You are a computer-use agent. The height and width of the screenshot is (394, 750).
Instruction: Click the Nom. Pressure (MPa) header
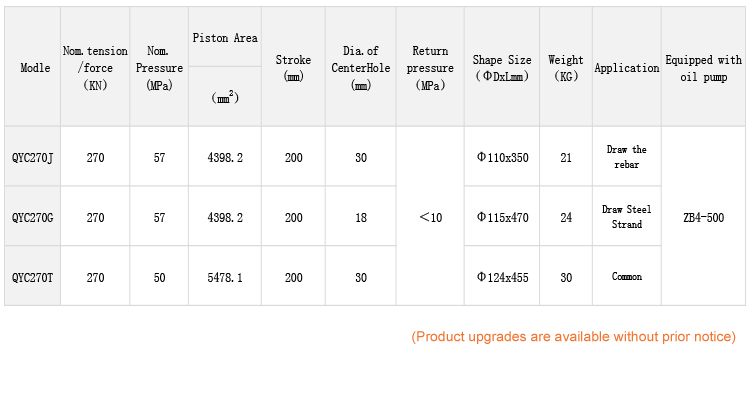click(x=159, y=67)
